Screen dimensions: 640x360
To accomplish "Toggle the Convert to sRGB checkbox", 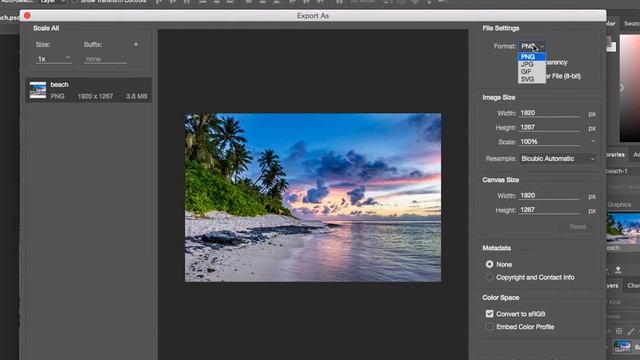I will tap(489, 313).
